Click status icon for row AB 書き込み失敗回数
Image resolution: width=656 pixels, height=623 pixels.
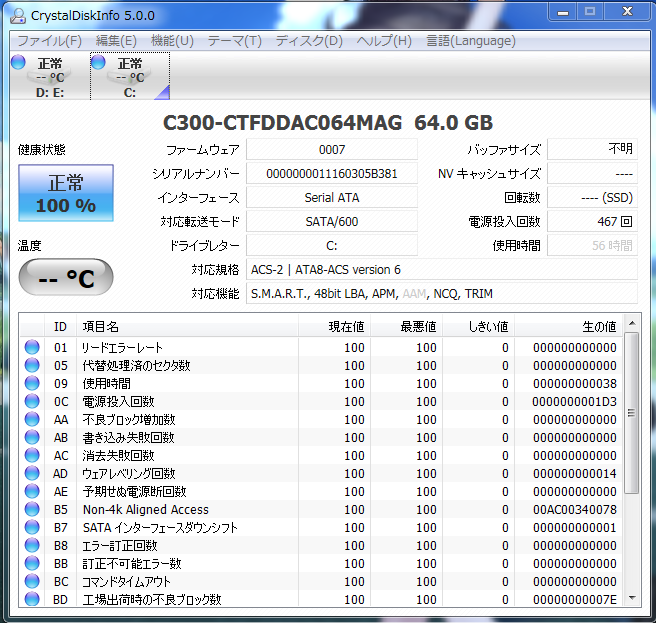[x=32, y=437]
